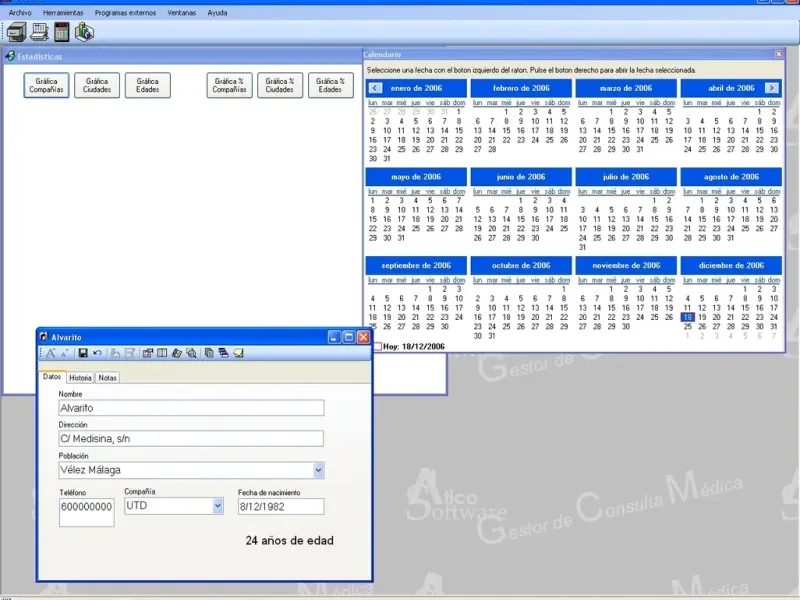Click the Fecha de nacimiento field
The height and width of the screenshot is (600, 800).
281,506
